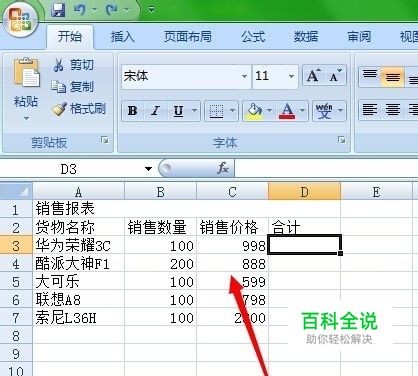The width and height of the screenshot is (418, 376).
Task: Apply yellow fill color bucket
Action: click(254, 111)
